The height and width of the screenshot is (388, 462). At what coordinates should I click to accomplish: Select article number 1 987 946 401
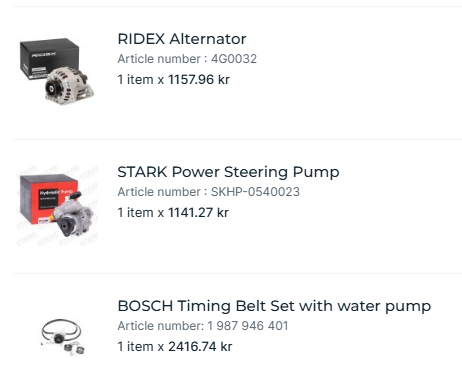pos(248,326)
